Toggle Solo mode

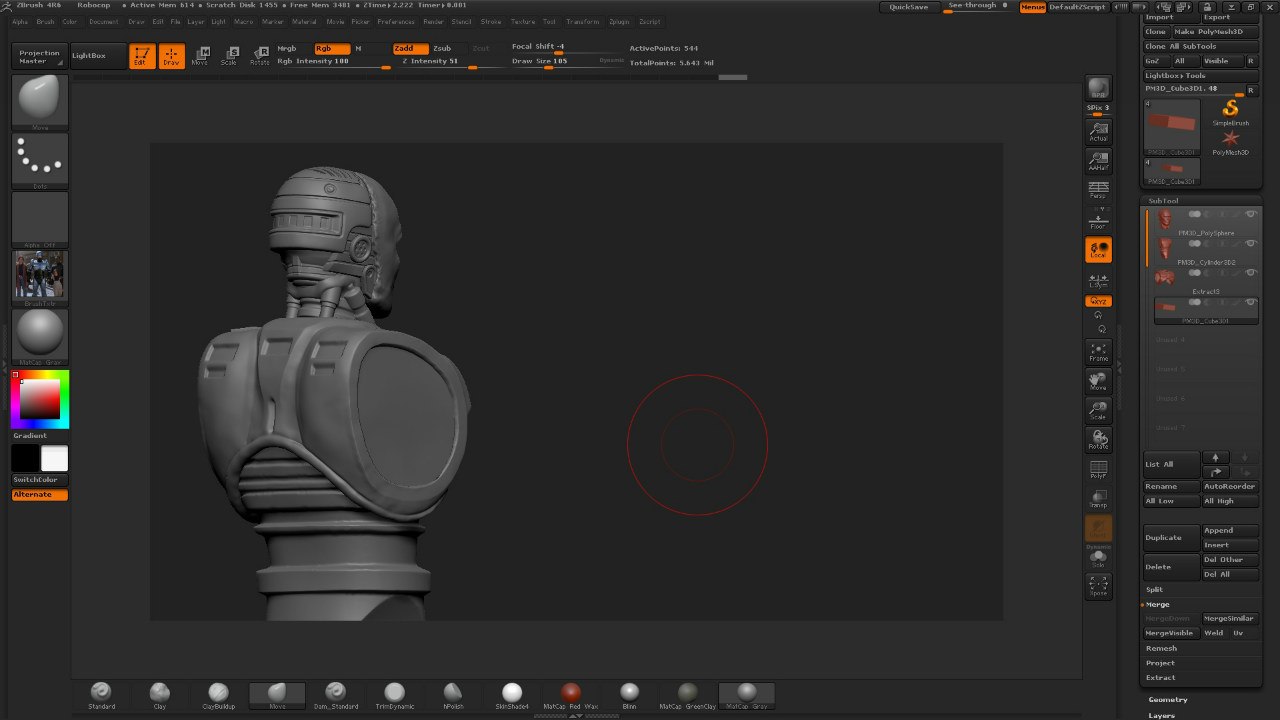pyautogui.click(x=1098, y=559)
